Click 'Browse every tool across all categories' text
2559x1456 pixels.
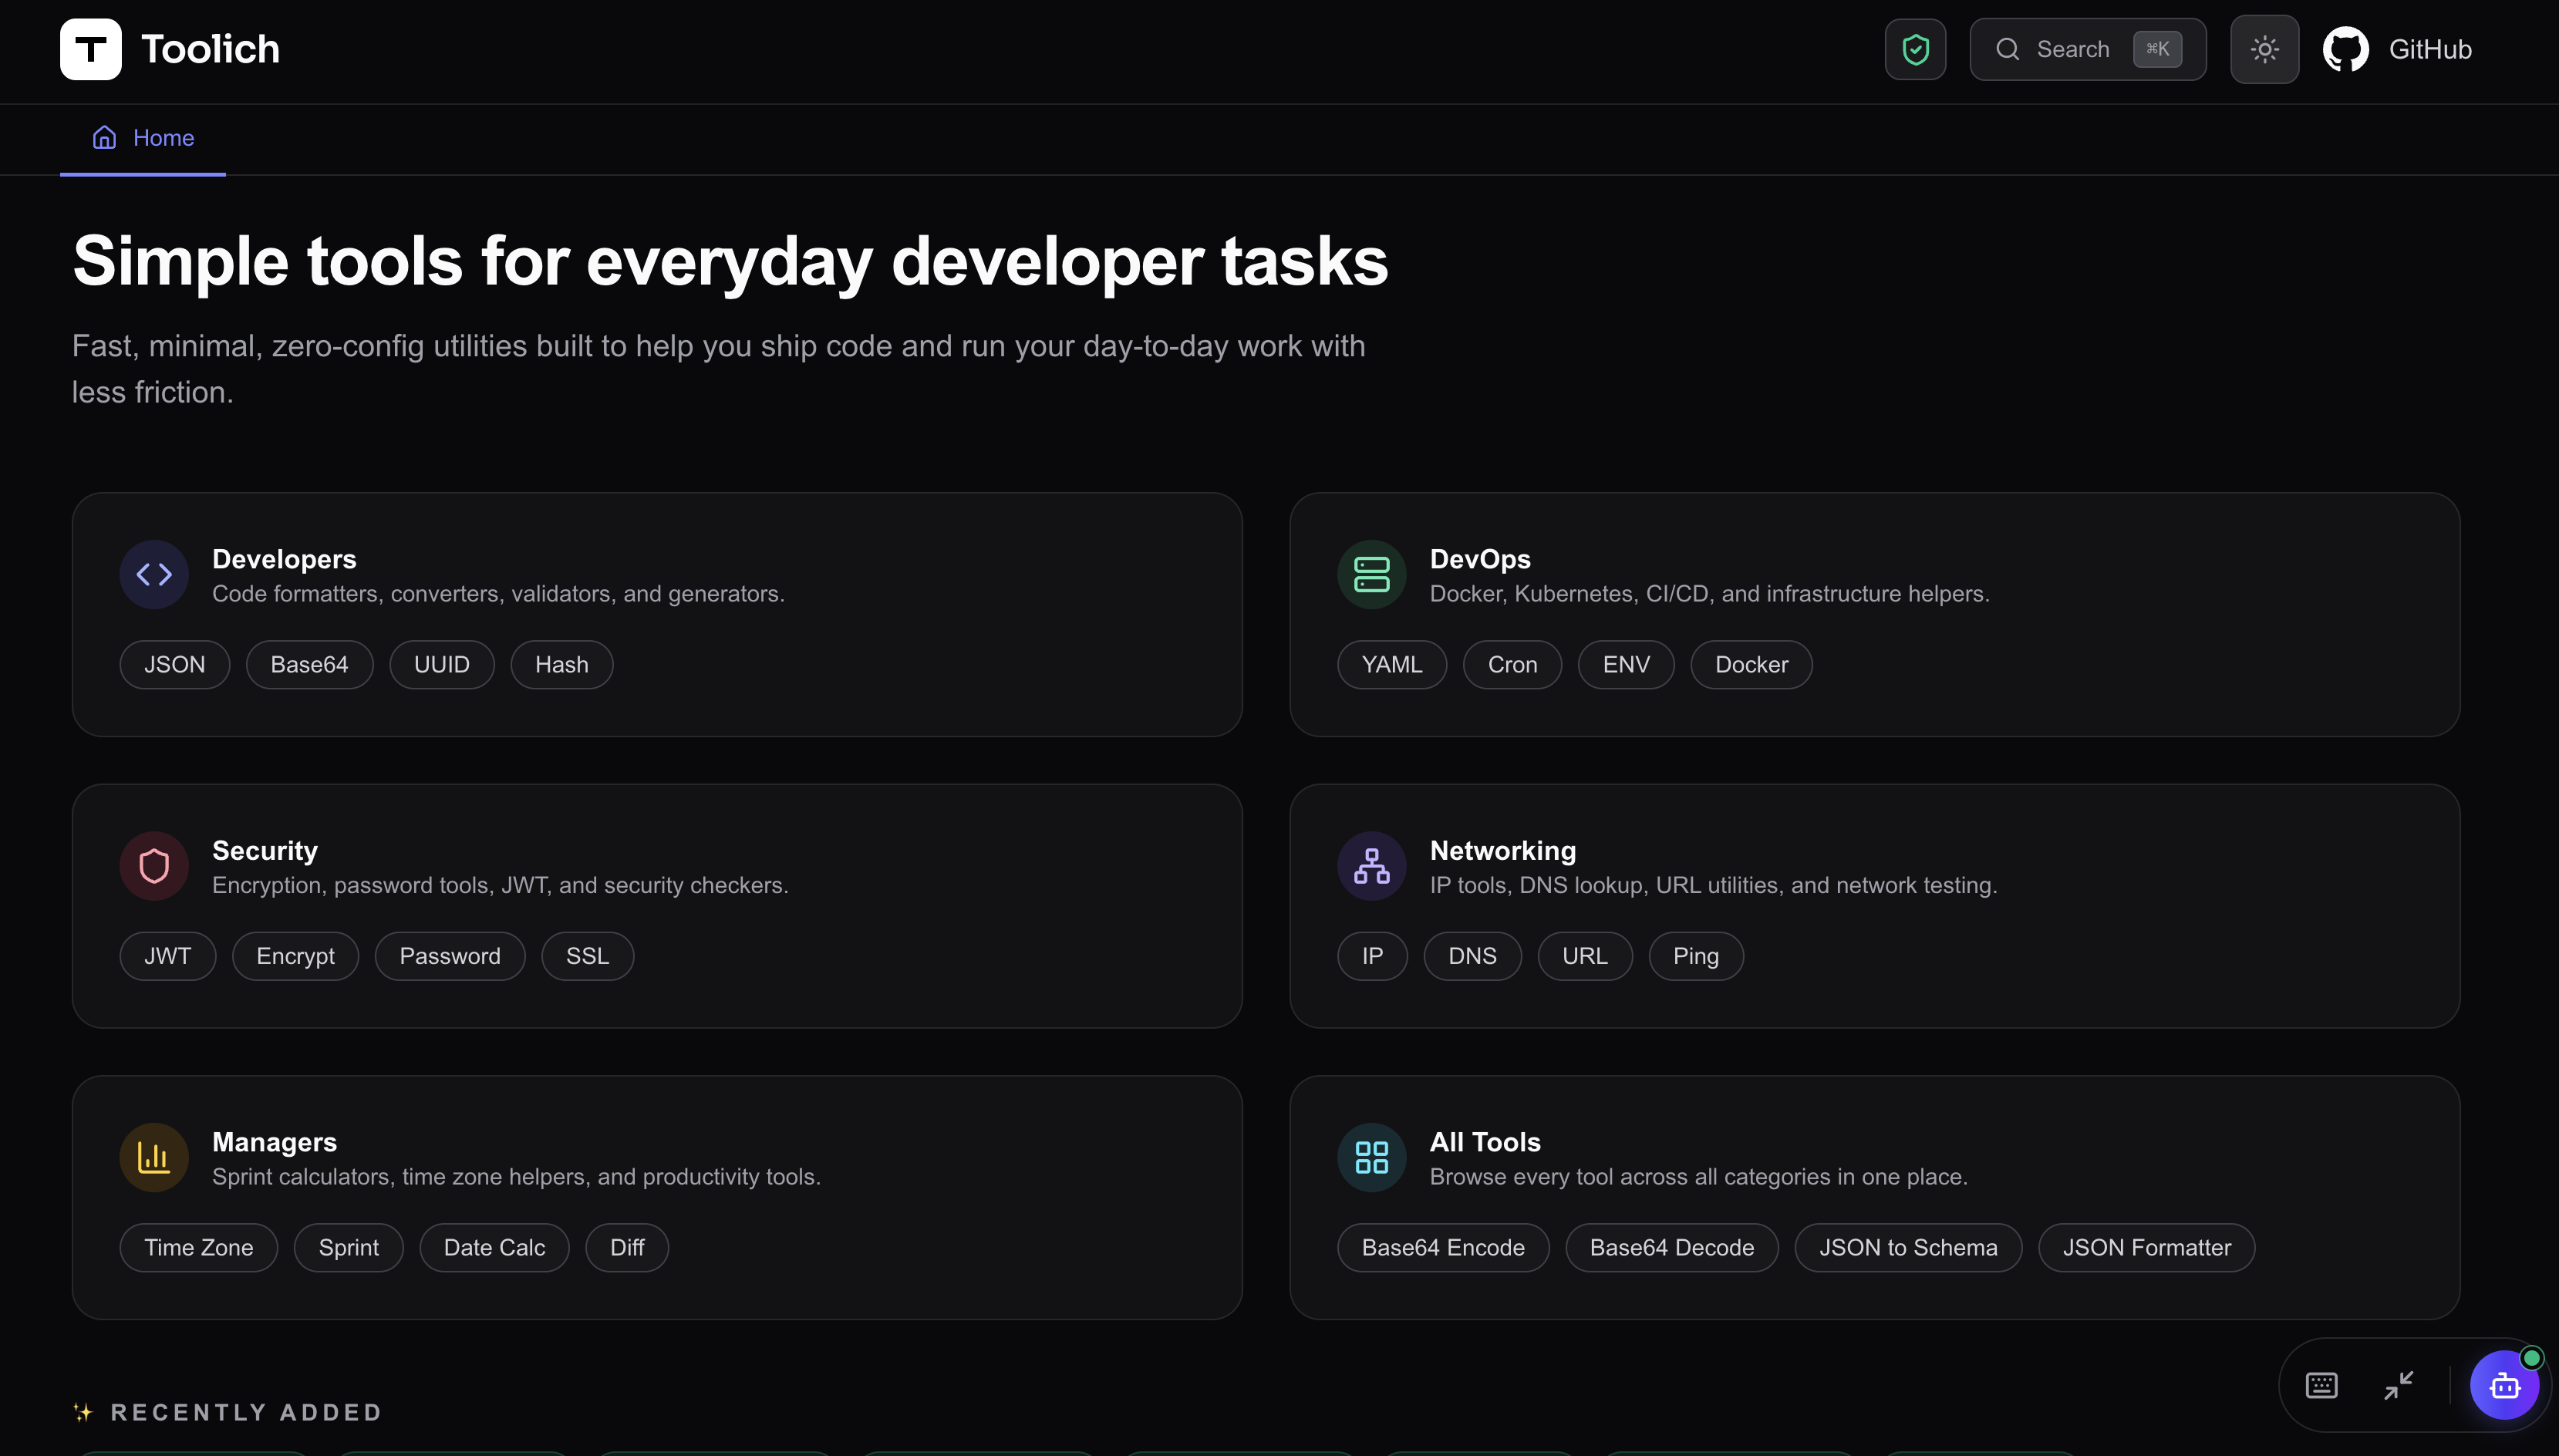tap(1698, 1177)
